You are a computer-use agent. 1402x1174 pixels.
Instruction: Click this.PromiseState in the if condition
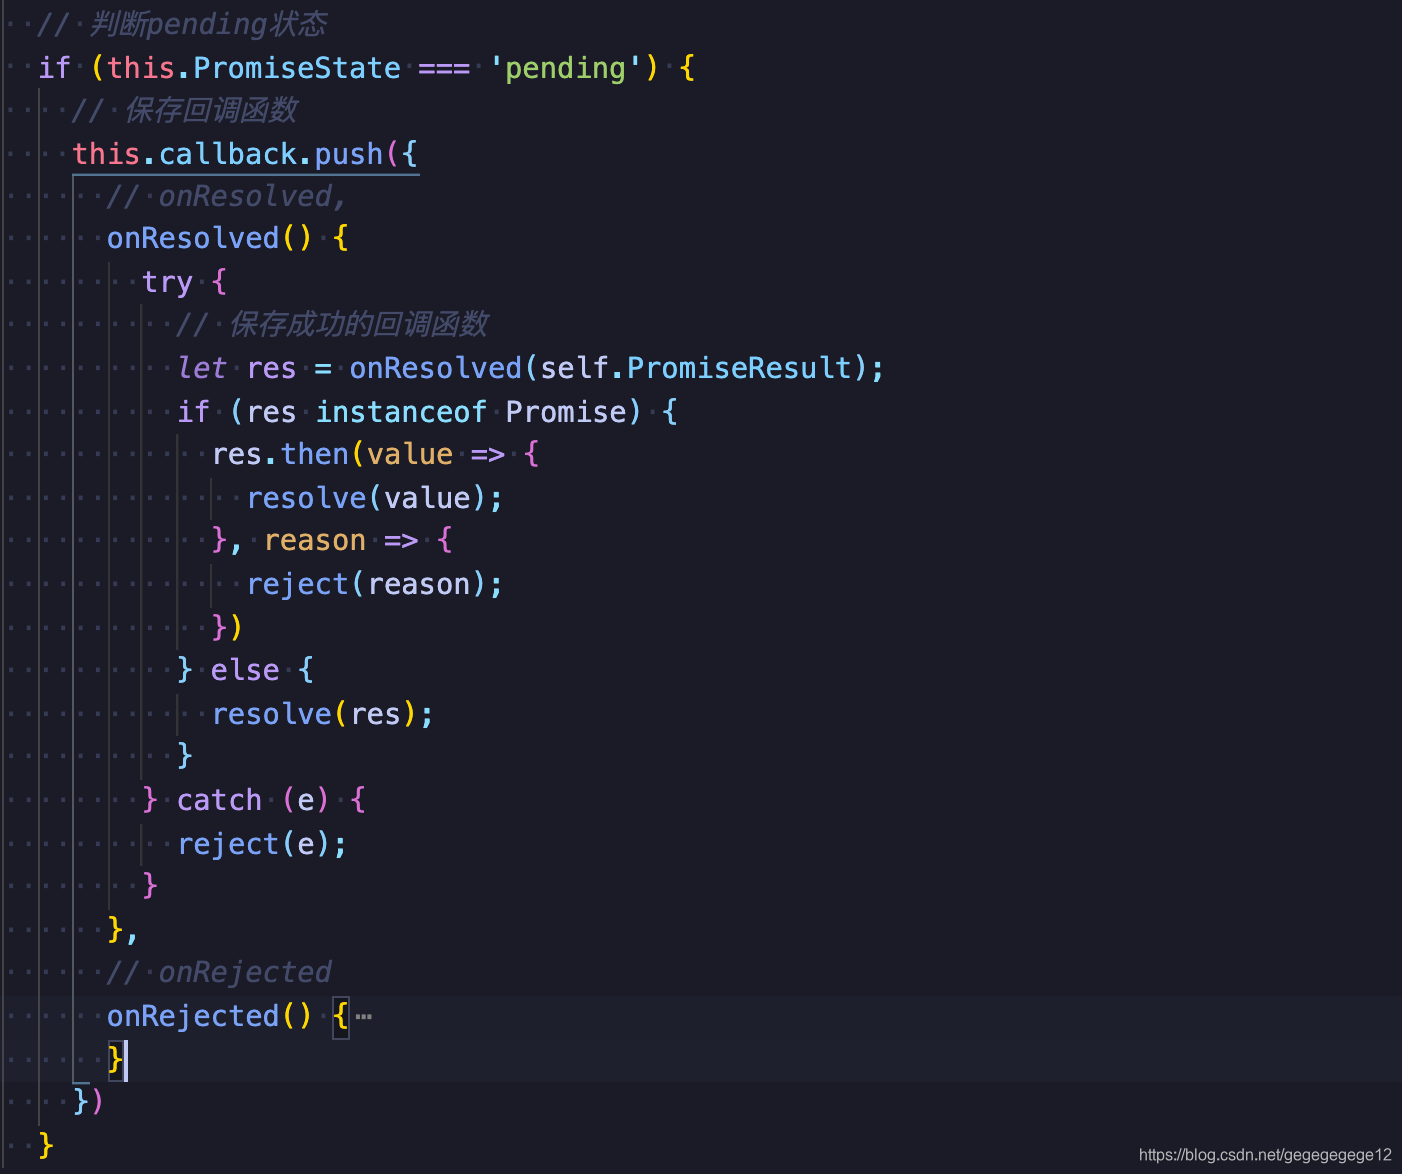point(254,68)
